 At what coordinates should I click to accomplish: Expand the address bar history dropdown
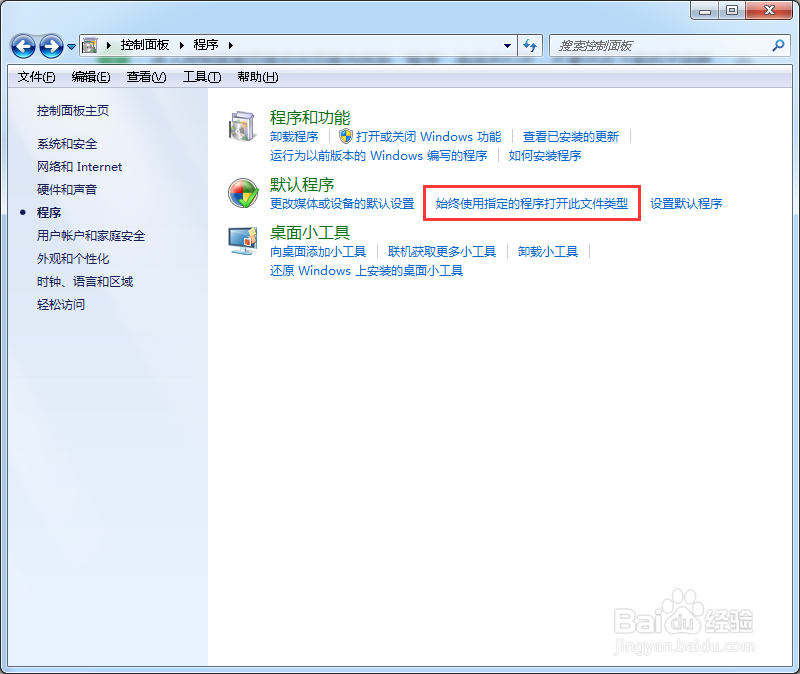click(507, 45)
